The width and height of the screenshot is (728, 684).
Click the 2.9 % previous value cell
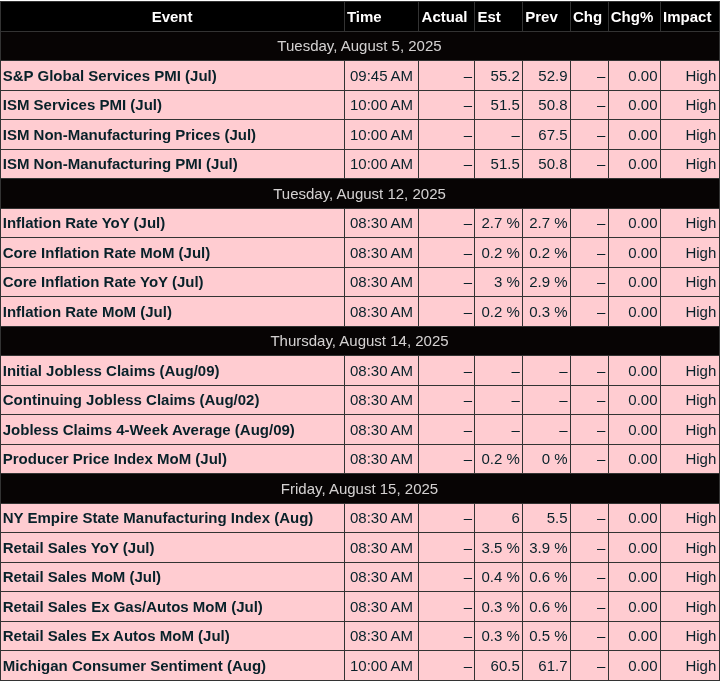[x=546, y=282]
